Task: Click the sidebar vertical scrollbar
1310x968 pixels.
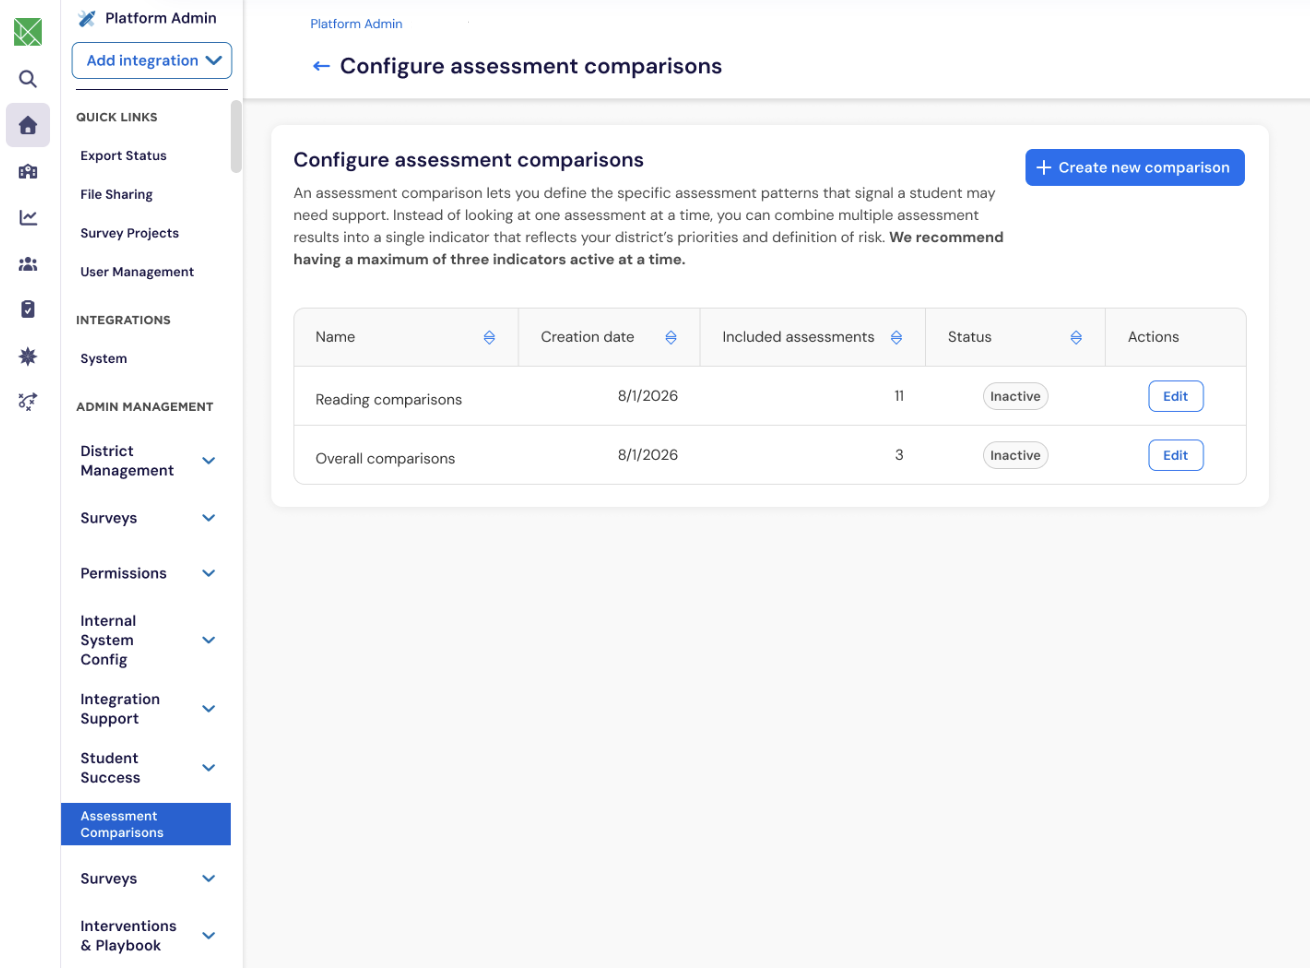Action: click(236, 137)
